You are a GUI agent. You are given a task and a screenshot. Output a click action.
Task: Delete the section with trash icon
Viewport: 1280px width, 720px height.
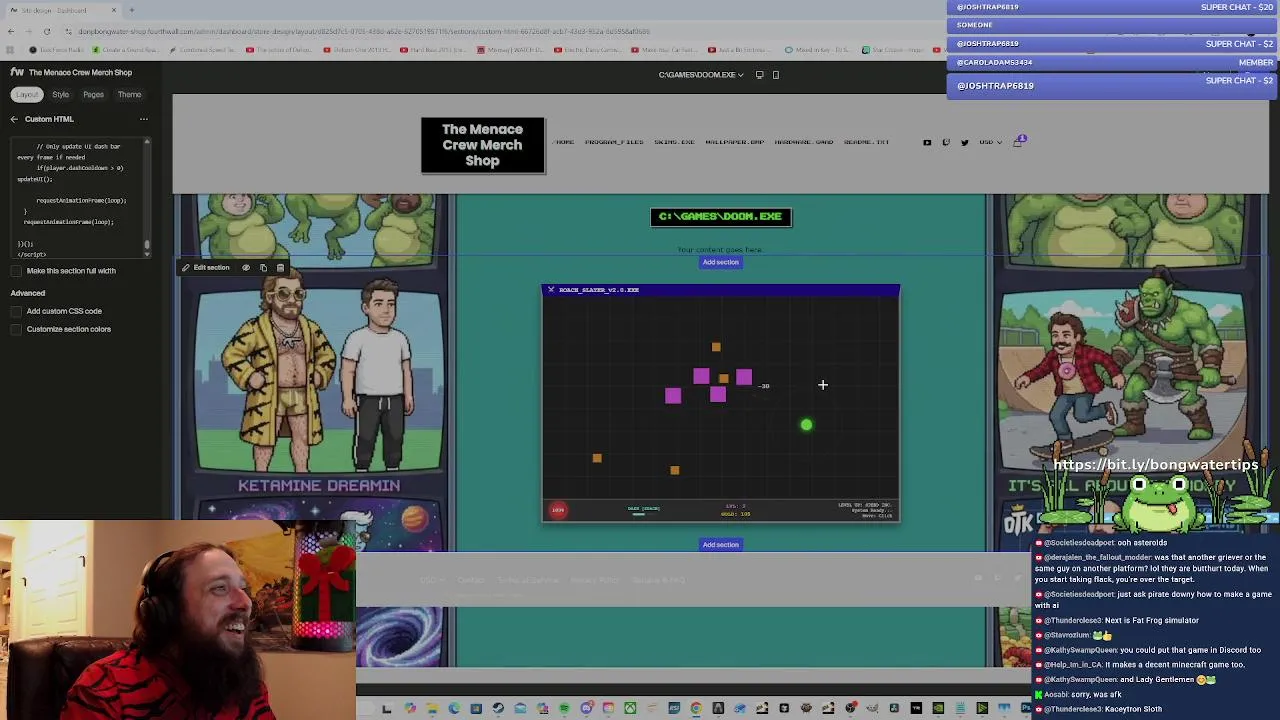pyautogui.click(x=280, y=267)
